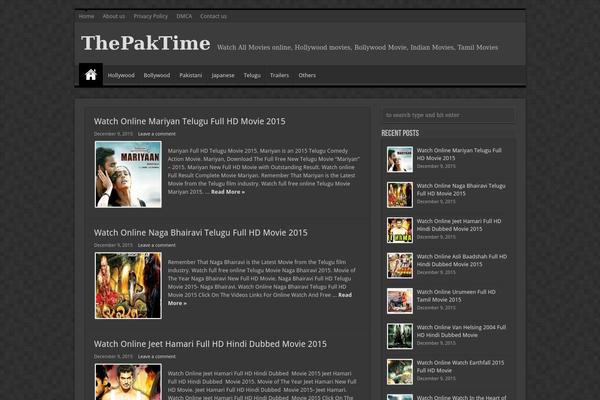Open the Contact us page
Screen dimensions: 600x400
coord(213,16)
